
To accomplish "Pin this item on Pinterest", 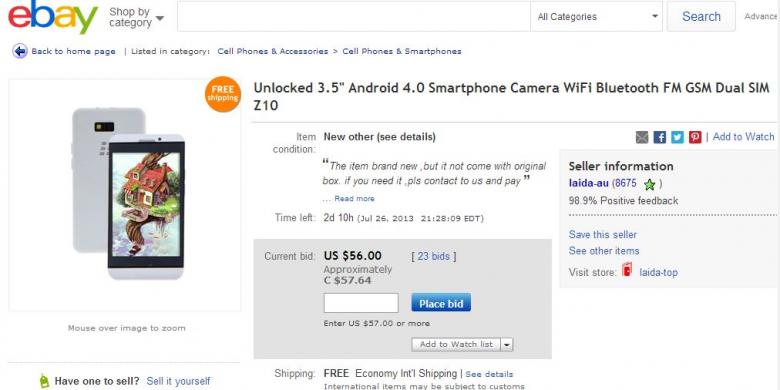I will click(695, 137).
